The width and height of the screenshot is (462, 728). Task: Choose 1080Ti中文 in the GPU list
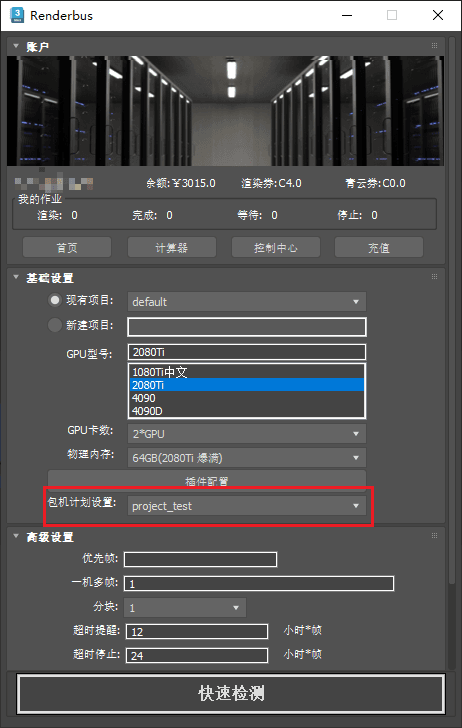(247, 372)
